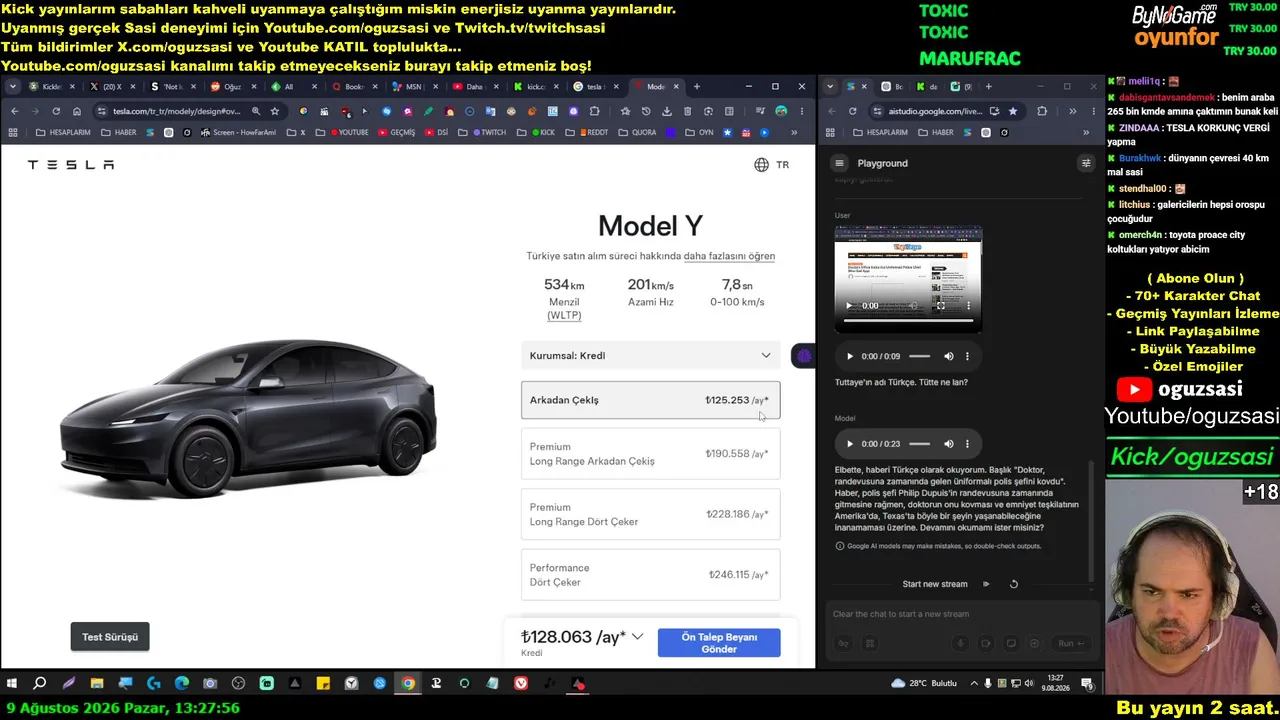Image resolution: width=1280 pixels, height=720 pixels.
Task: Click the Model Y car image
Action: point(248,420)
